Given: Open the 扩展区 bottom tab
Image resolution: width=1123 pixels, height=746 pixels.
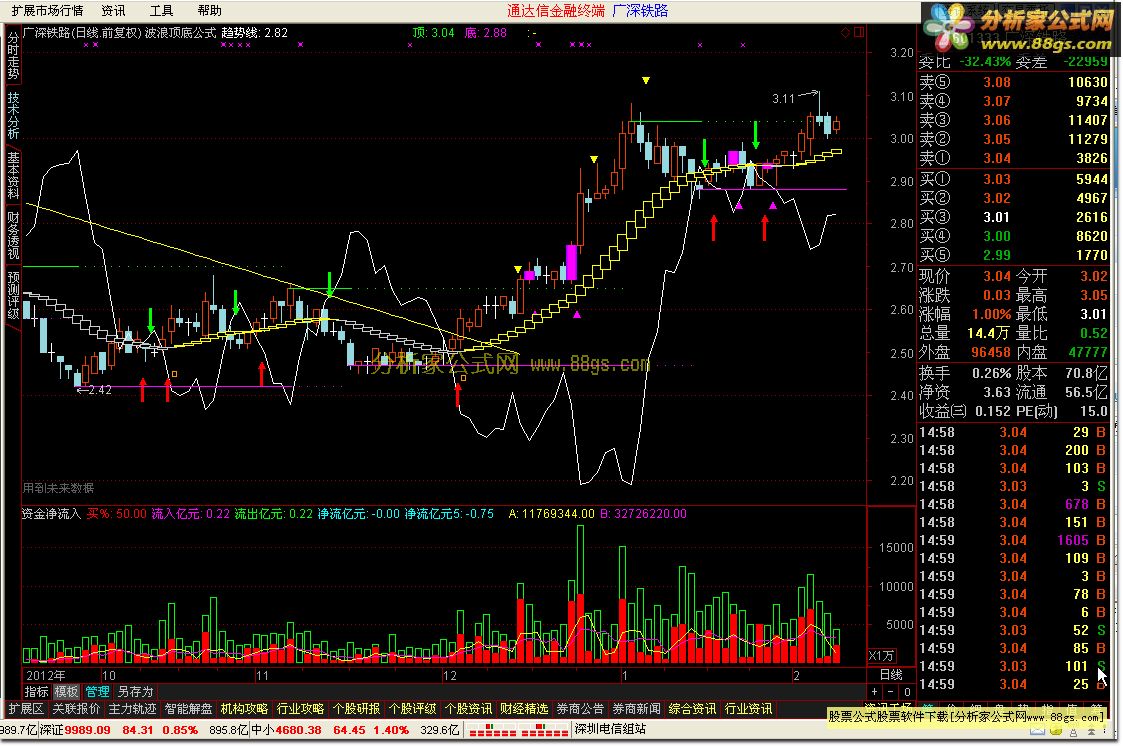Looking at the screenshot, I should (26, 709).
